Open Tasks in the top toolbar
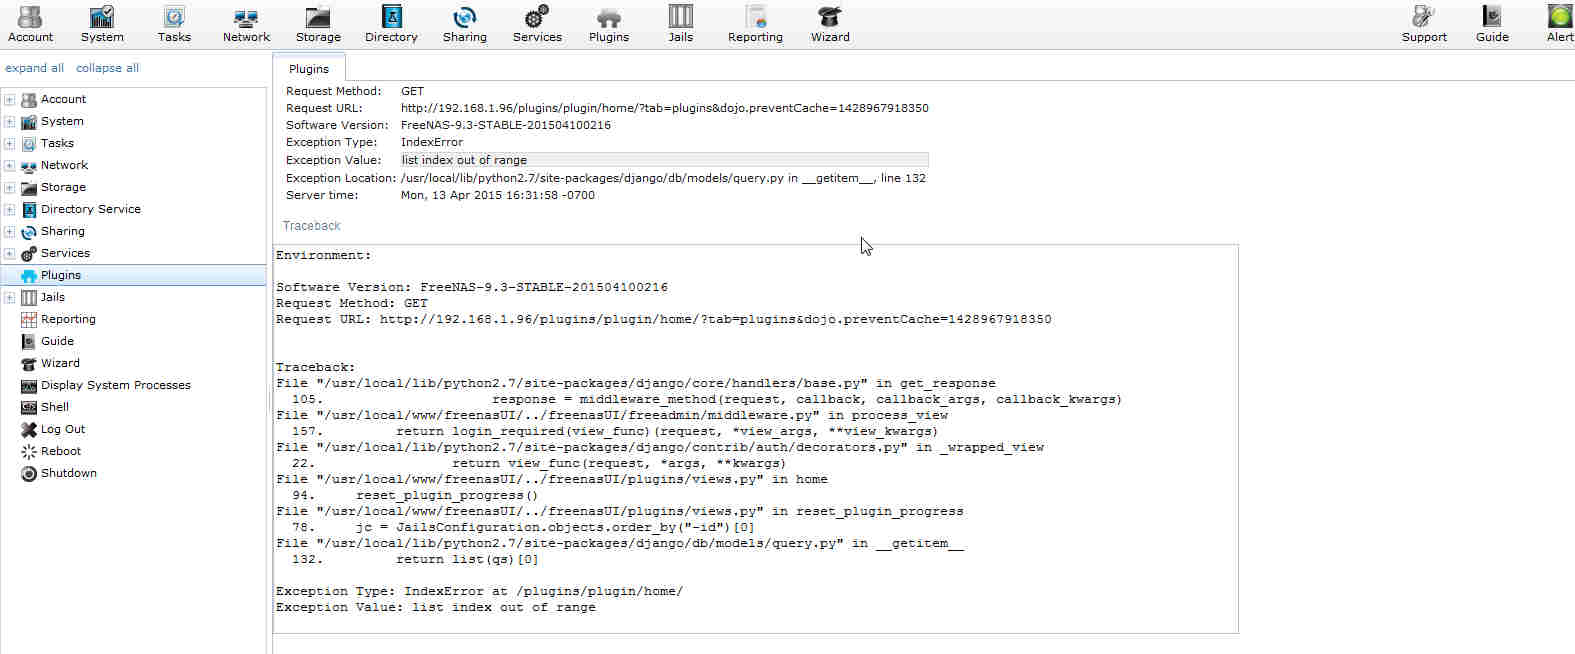The width and height of the screenshot is (1575, 654). (x=174, y=24)
